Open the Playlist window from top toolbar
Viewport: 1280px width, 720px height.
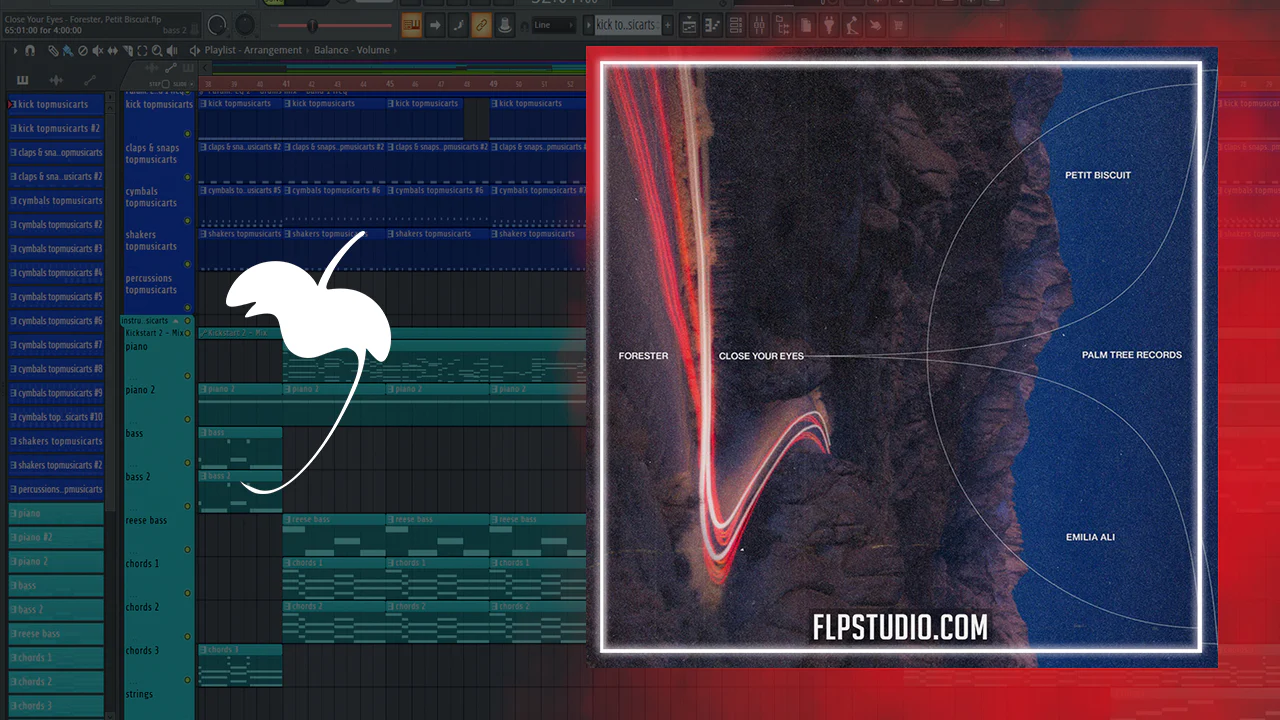(x=689, y=25)
